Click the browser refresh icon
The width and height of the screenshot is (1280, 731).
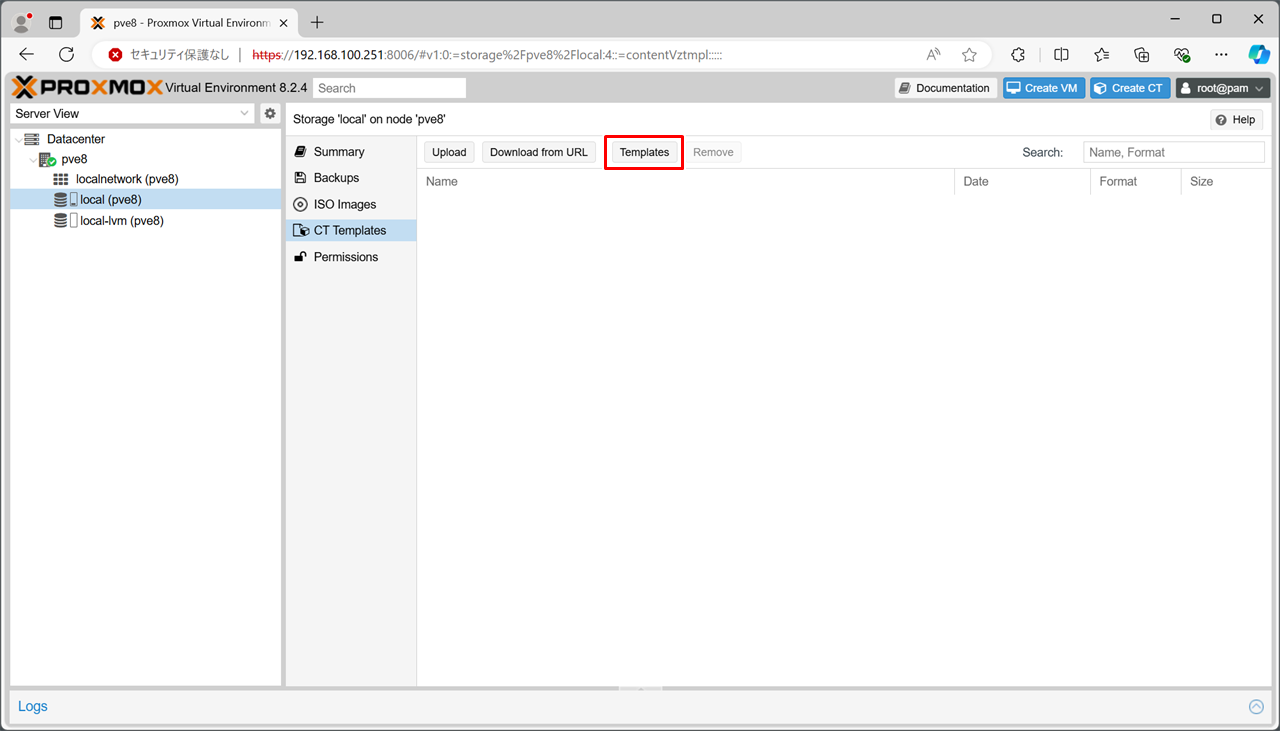click(67, 55)
